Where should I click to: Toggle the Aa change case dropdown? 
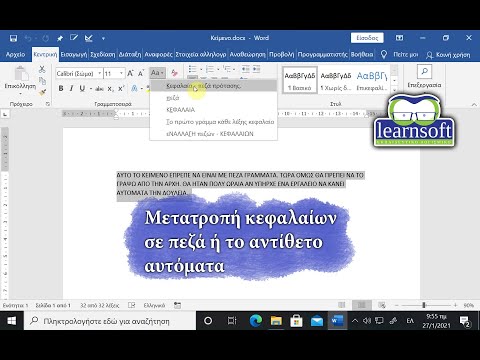157,73
